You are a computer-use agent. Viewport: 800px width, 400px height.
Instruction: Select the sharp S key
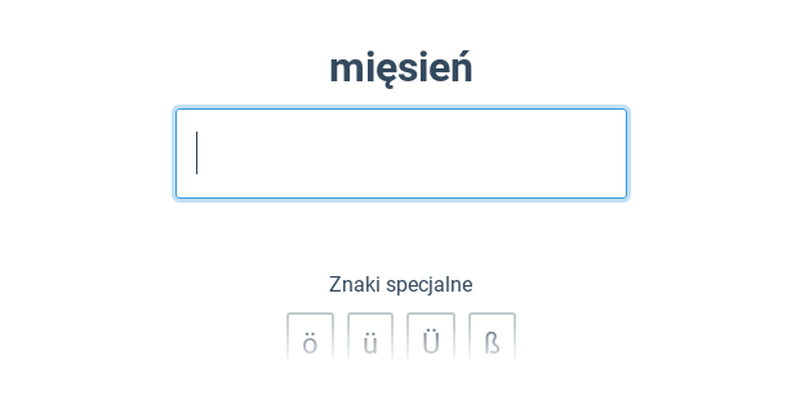492,340
